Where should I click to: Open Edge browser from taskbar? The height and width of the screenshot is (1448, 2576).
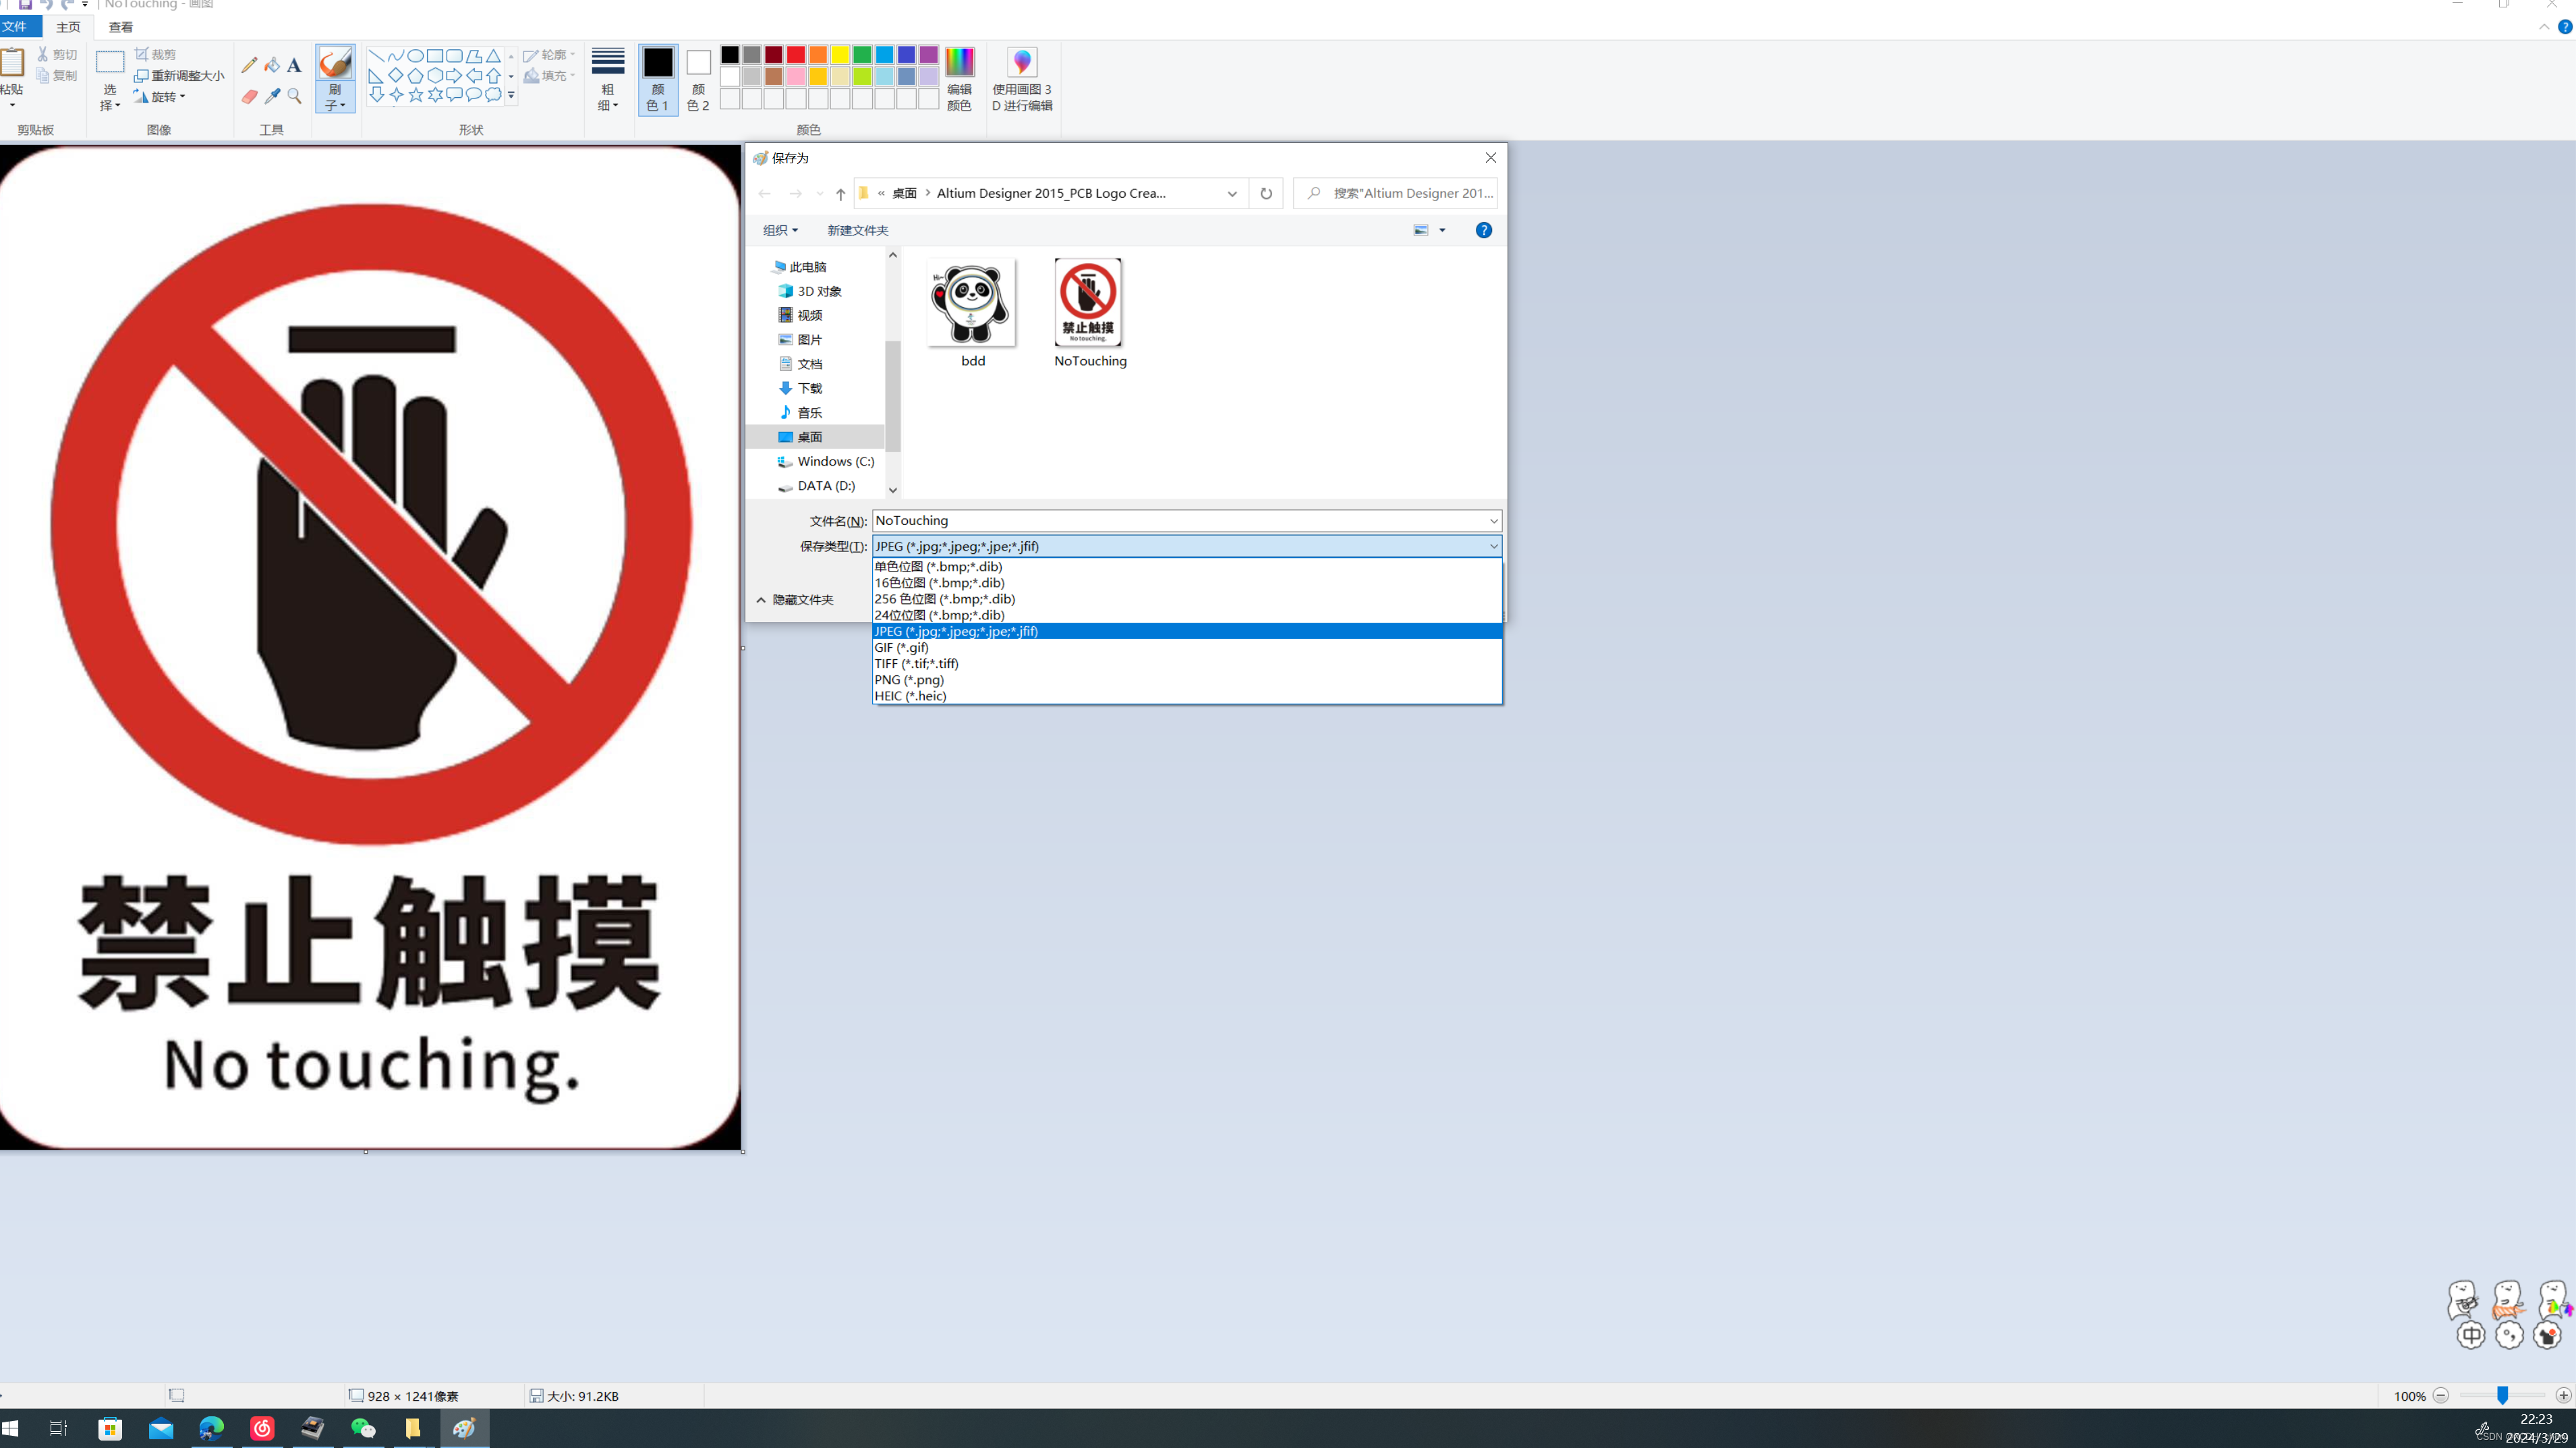[211, 1428]
